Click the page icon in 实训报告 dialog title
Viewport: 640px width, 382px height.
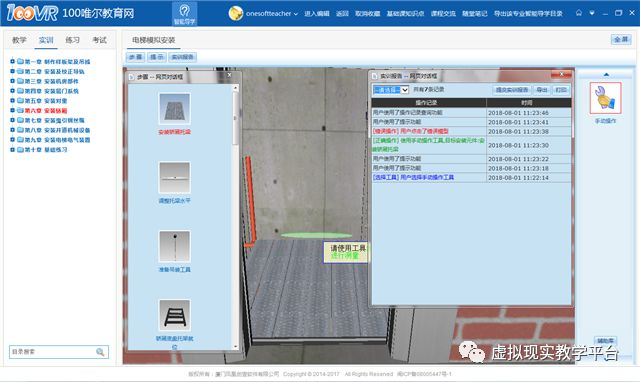(x=375, y=76)
